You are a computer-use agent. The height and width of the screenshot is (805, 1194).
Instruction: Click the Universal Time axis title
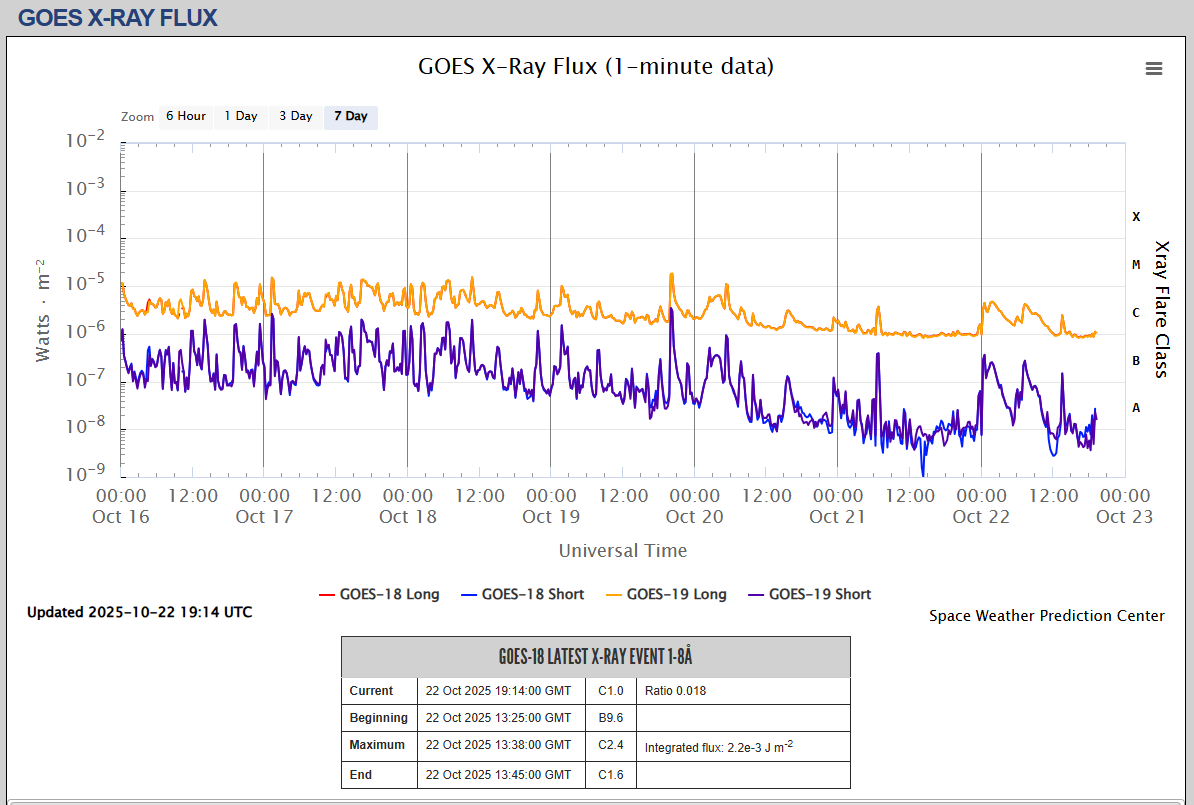point(622,551)
